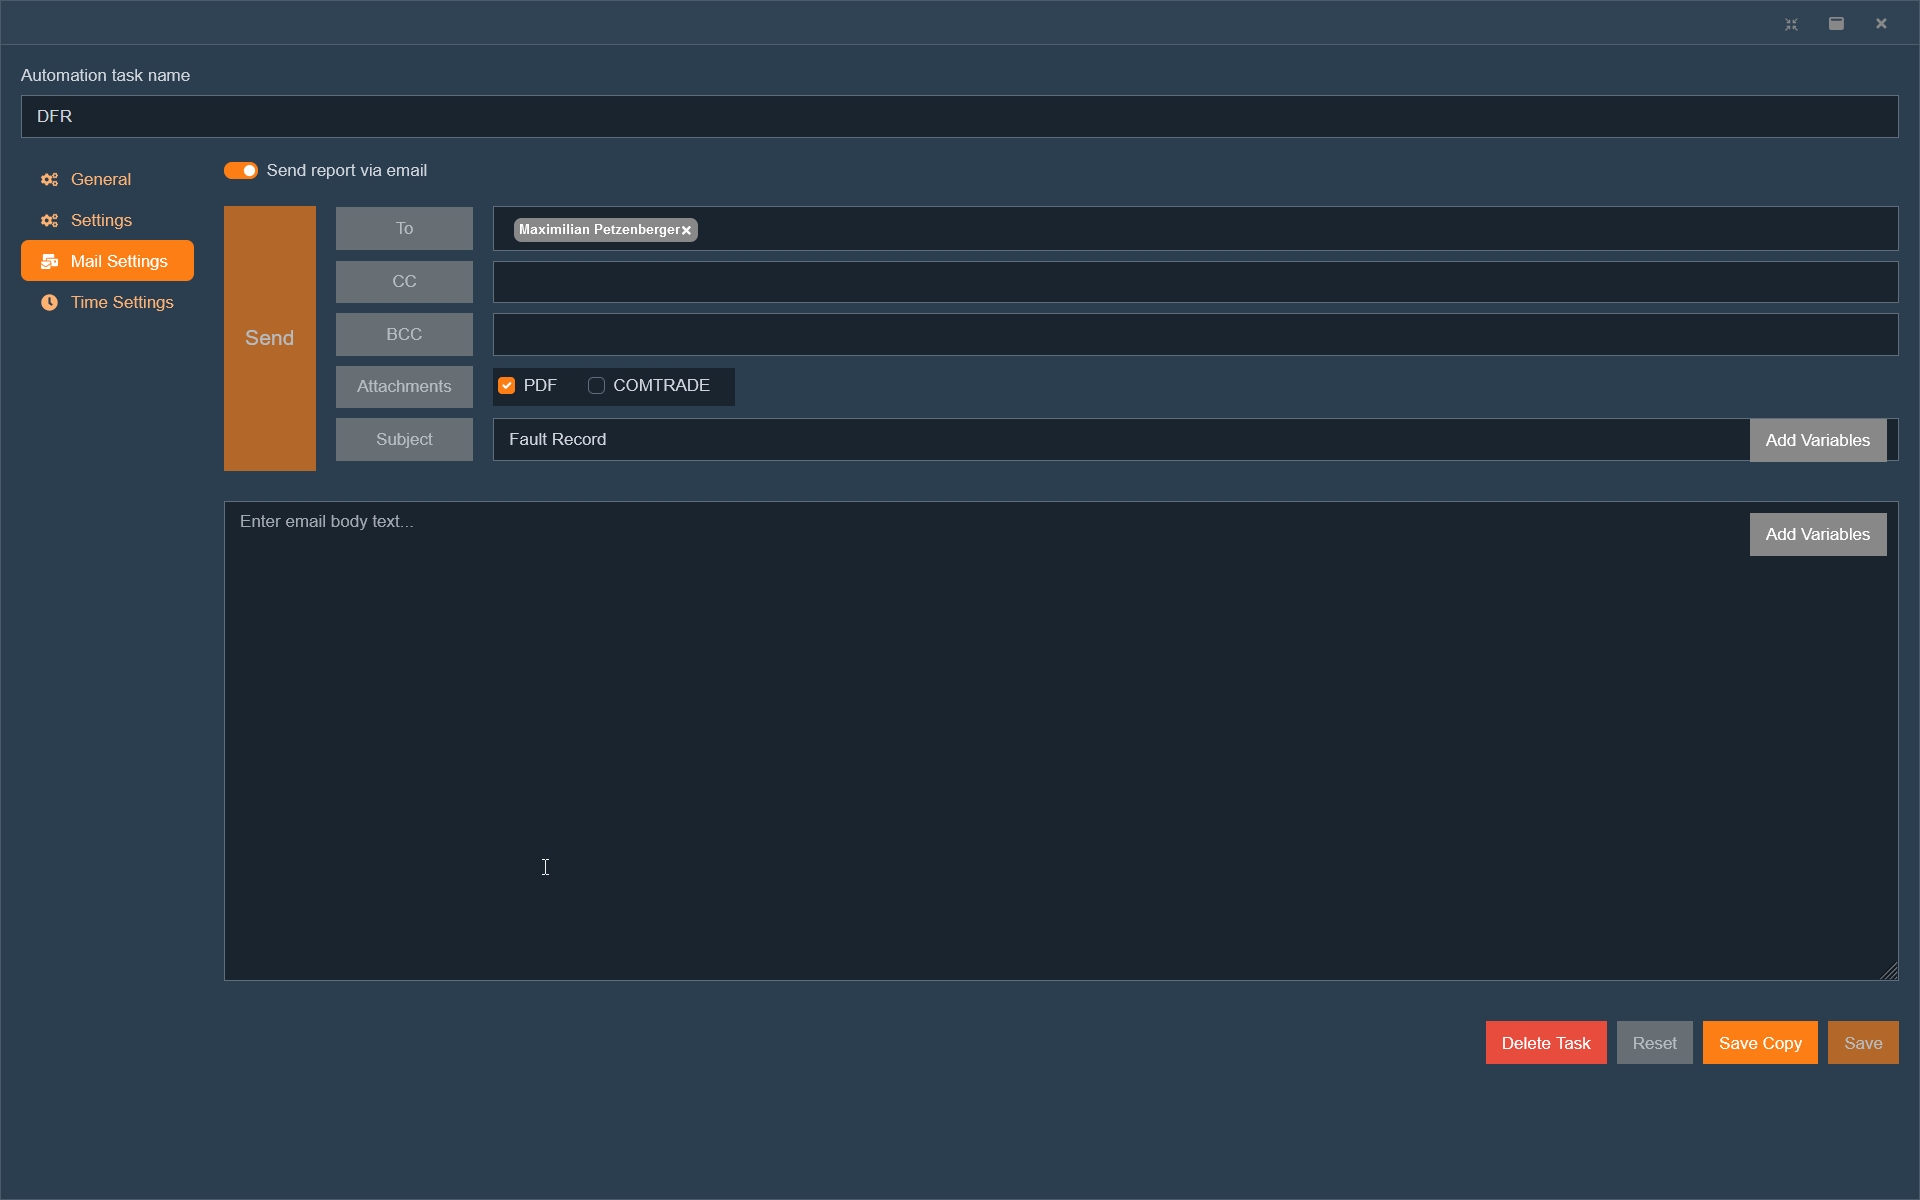Click the Mail Settings envelope icon
This screenshot has height=1200, width=1920.
click(49, 262)
